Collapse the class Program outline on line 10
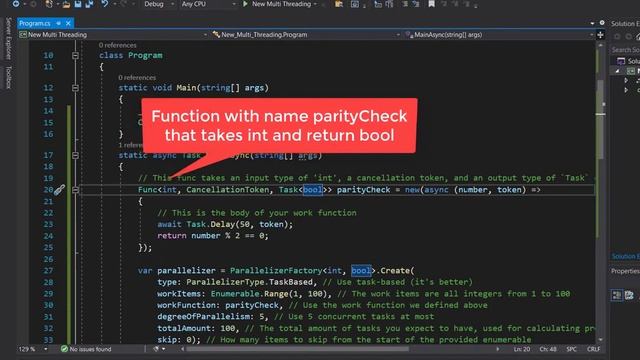Viewport: 640px width, 360px height. point(76,55)
